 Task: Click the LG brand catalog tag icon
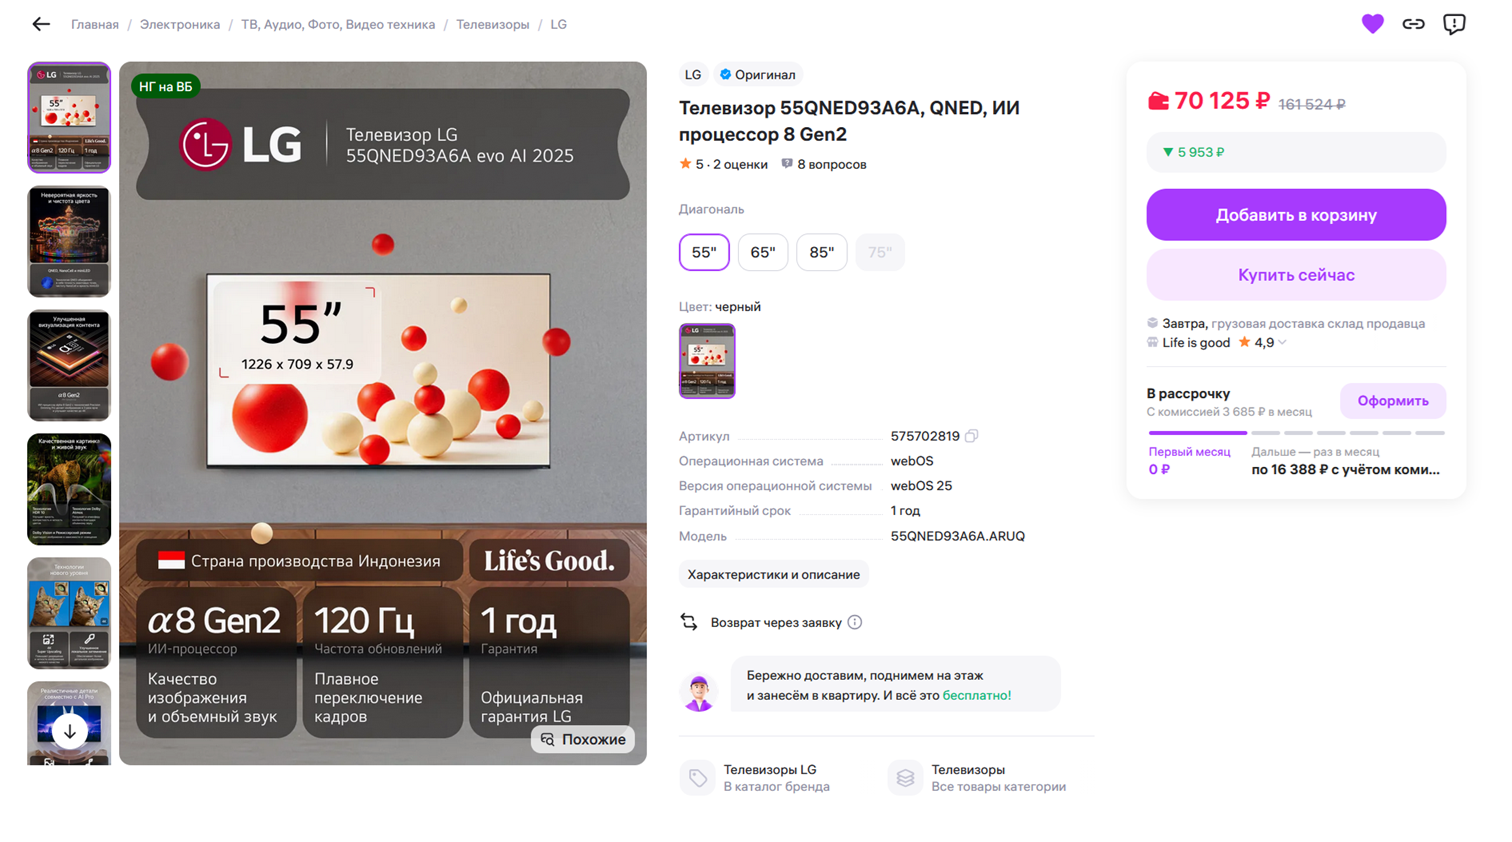[x=697, y=778]
